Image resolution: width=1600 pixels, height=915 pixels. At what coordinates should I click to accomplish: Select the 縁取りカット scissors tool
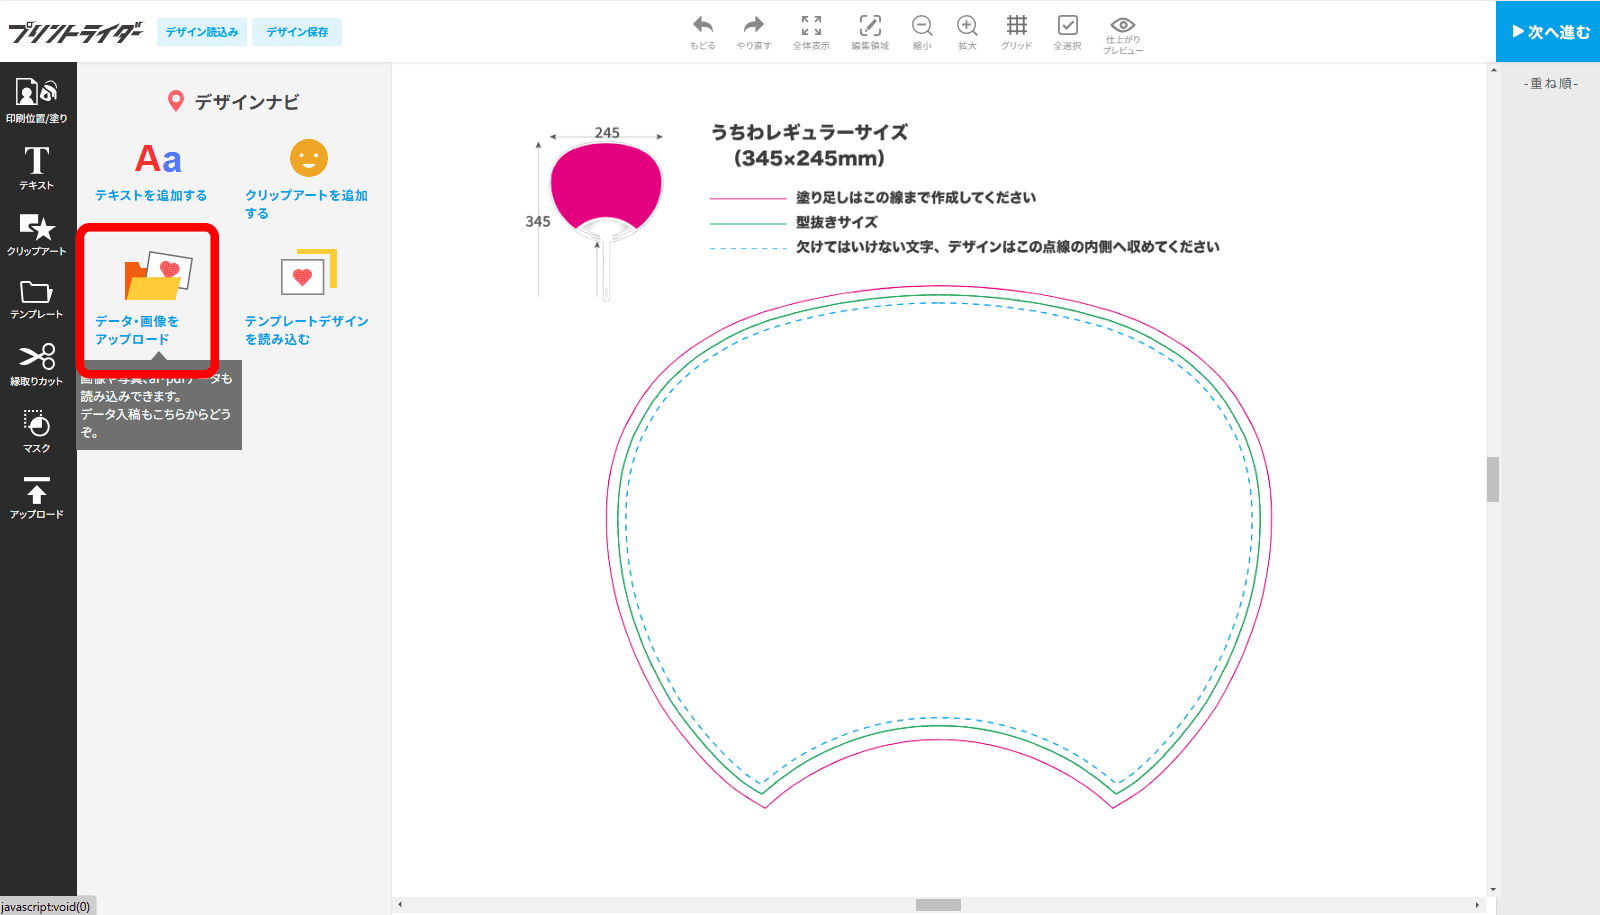37,364
